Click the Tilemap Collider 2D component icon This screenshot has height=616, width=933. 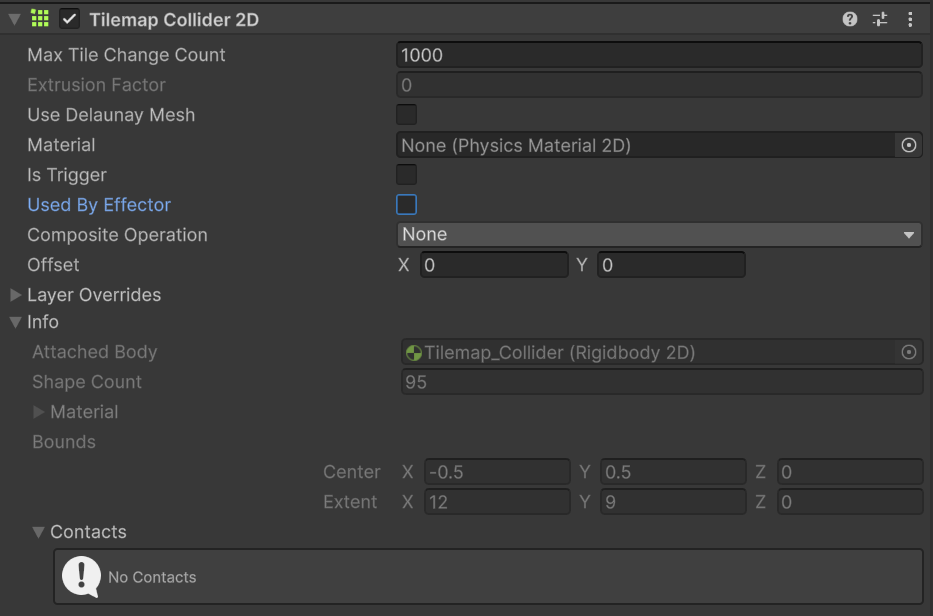(x=40, y=19)
